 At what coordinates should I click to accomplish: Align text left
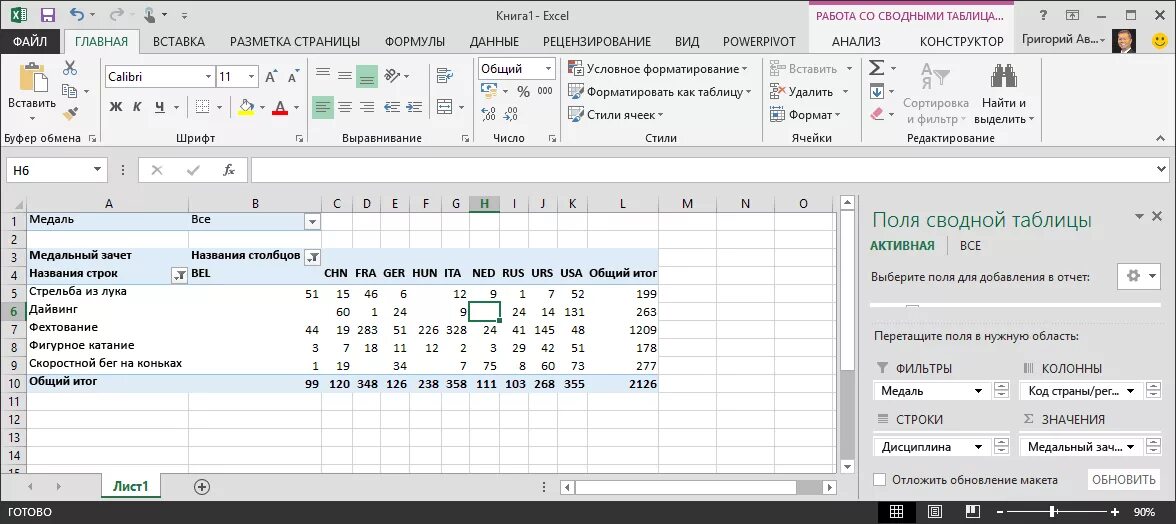(322, 107)
